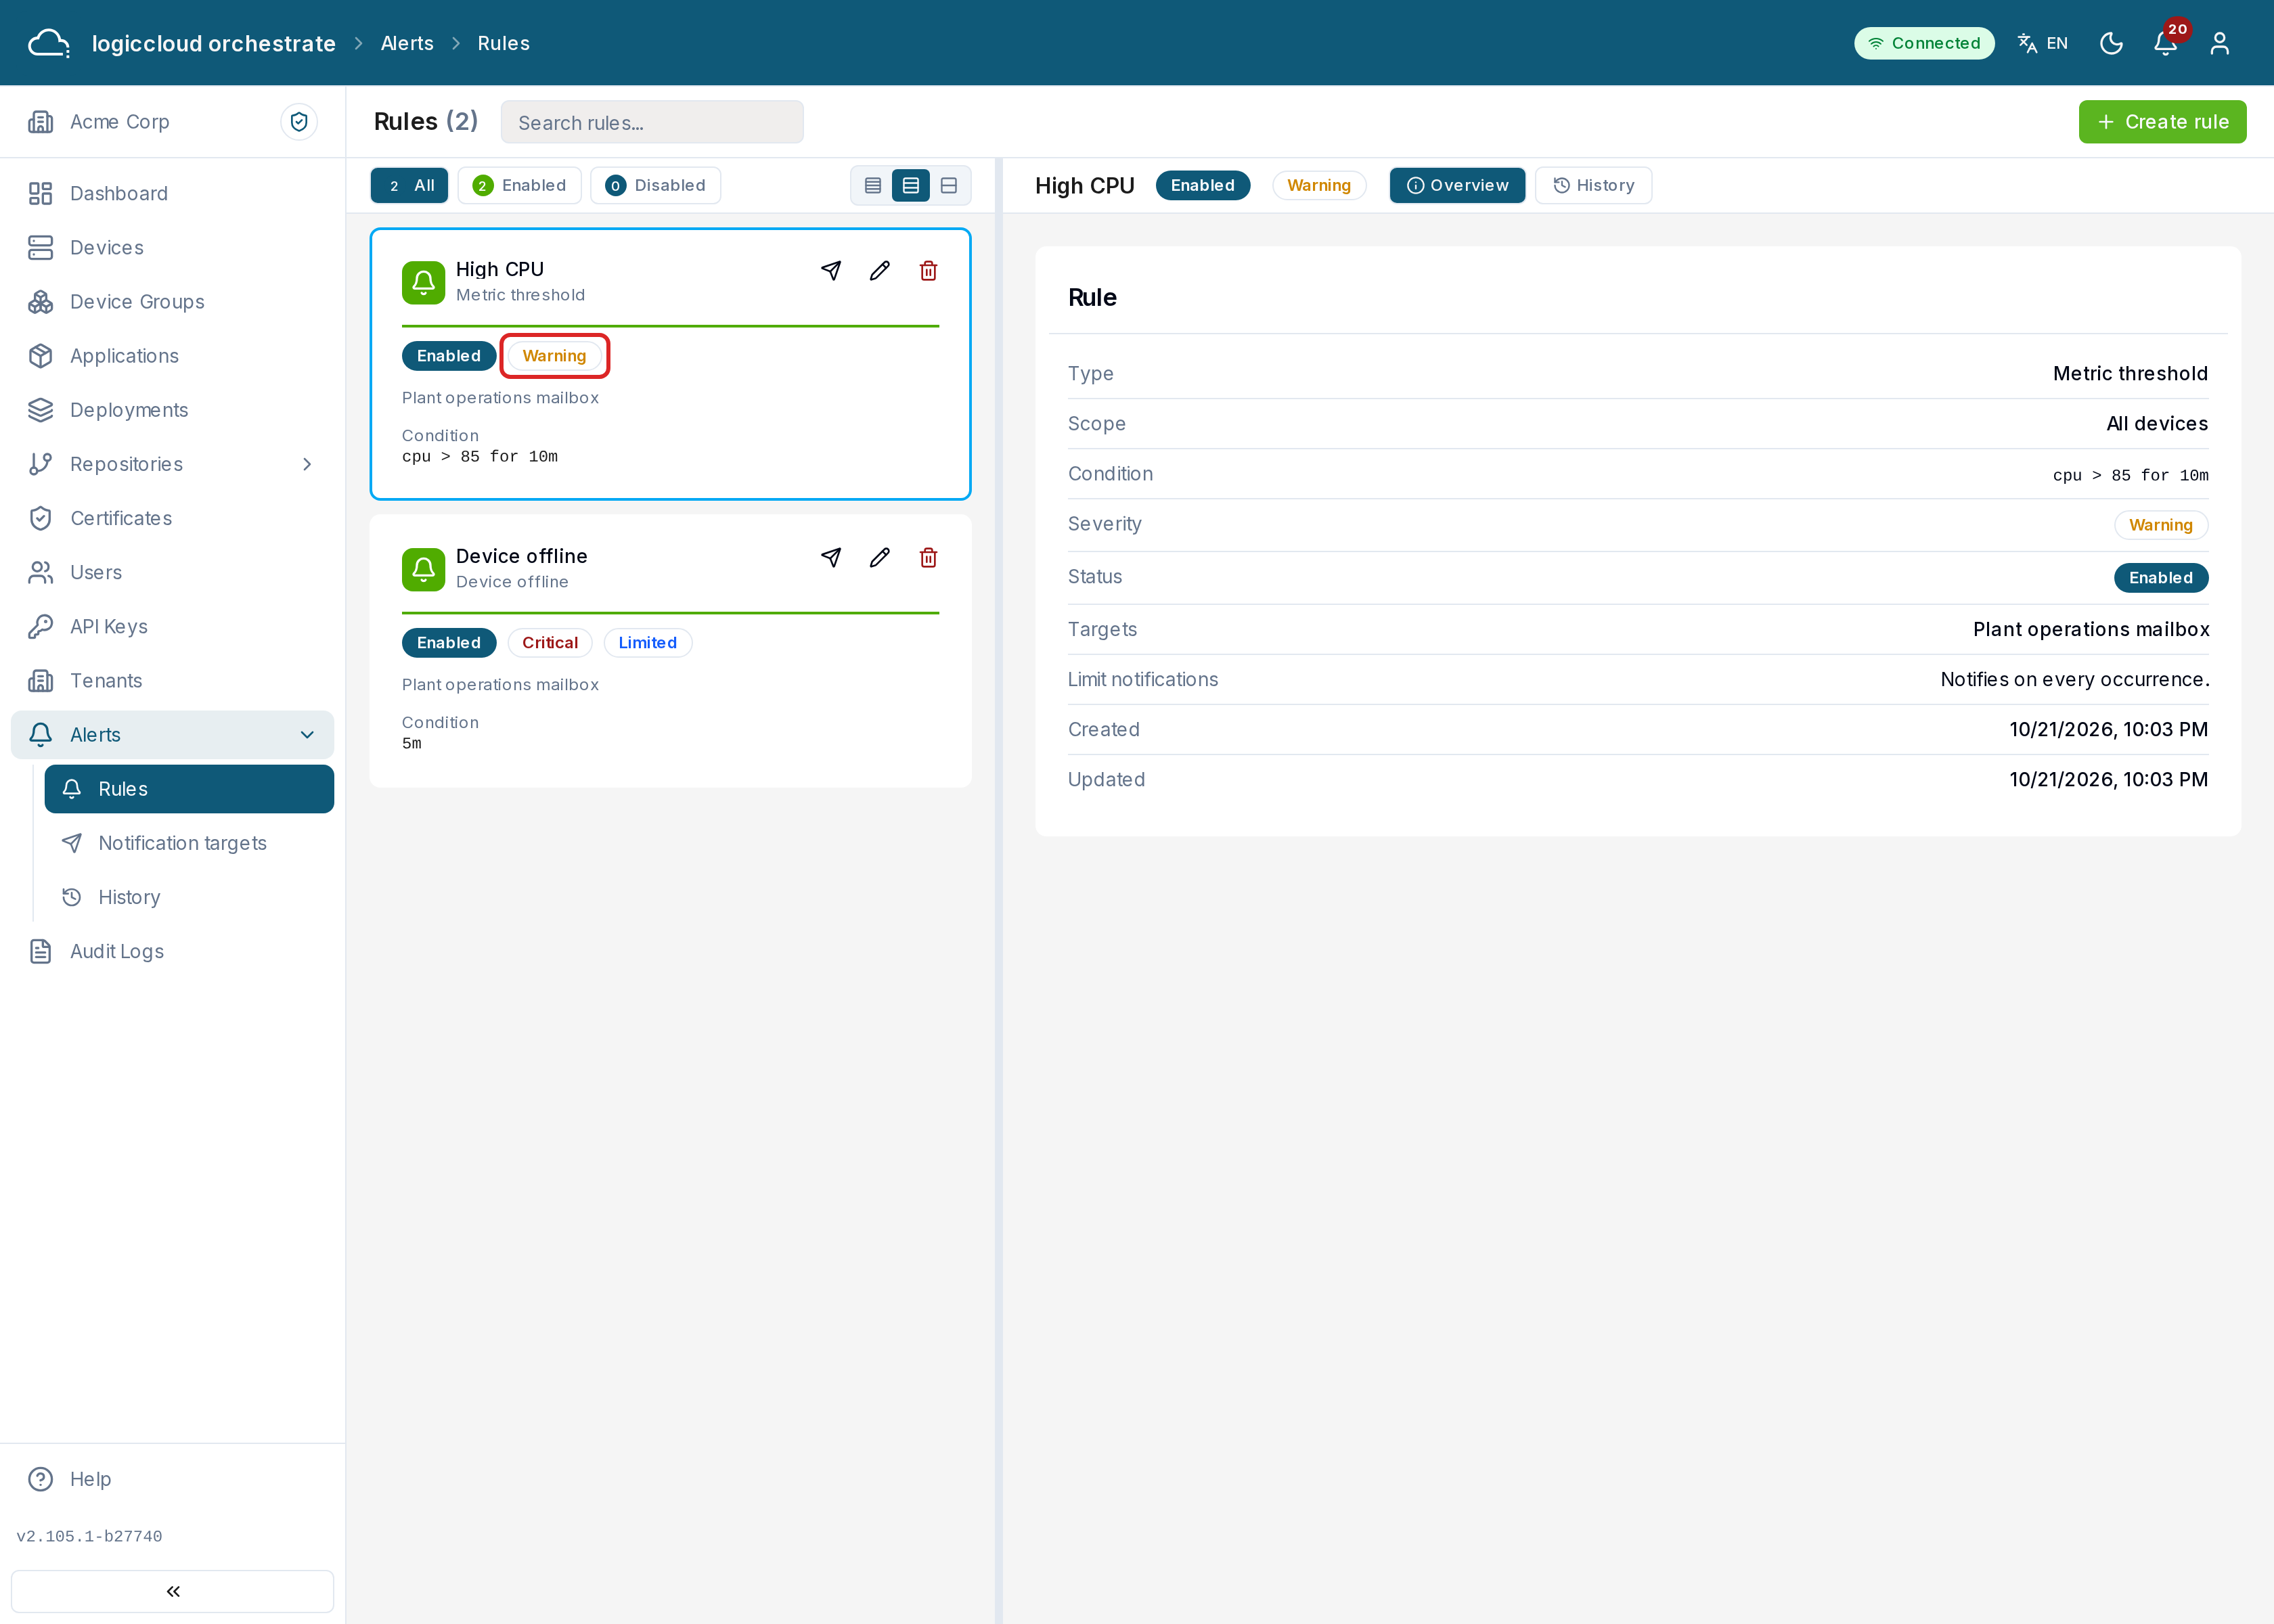Image resolution: width=2274 pixels, height=1624 pixels.
Task: Switch to the rightmost list layout view
Action: coord(949,185)
